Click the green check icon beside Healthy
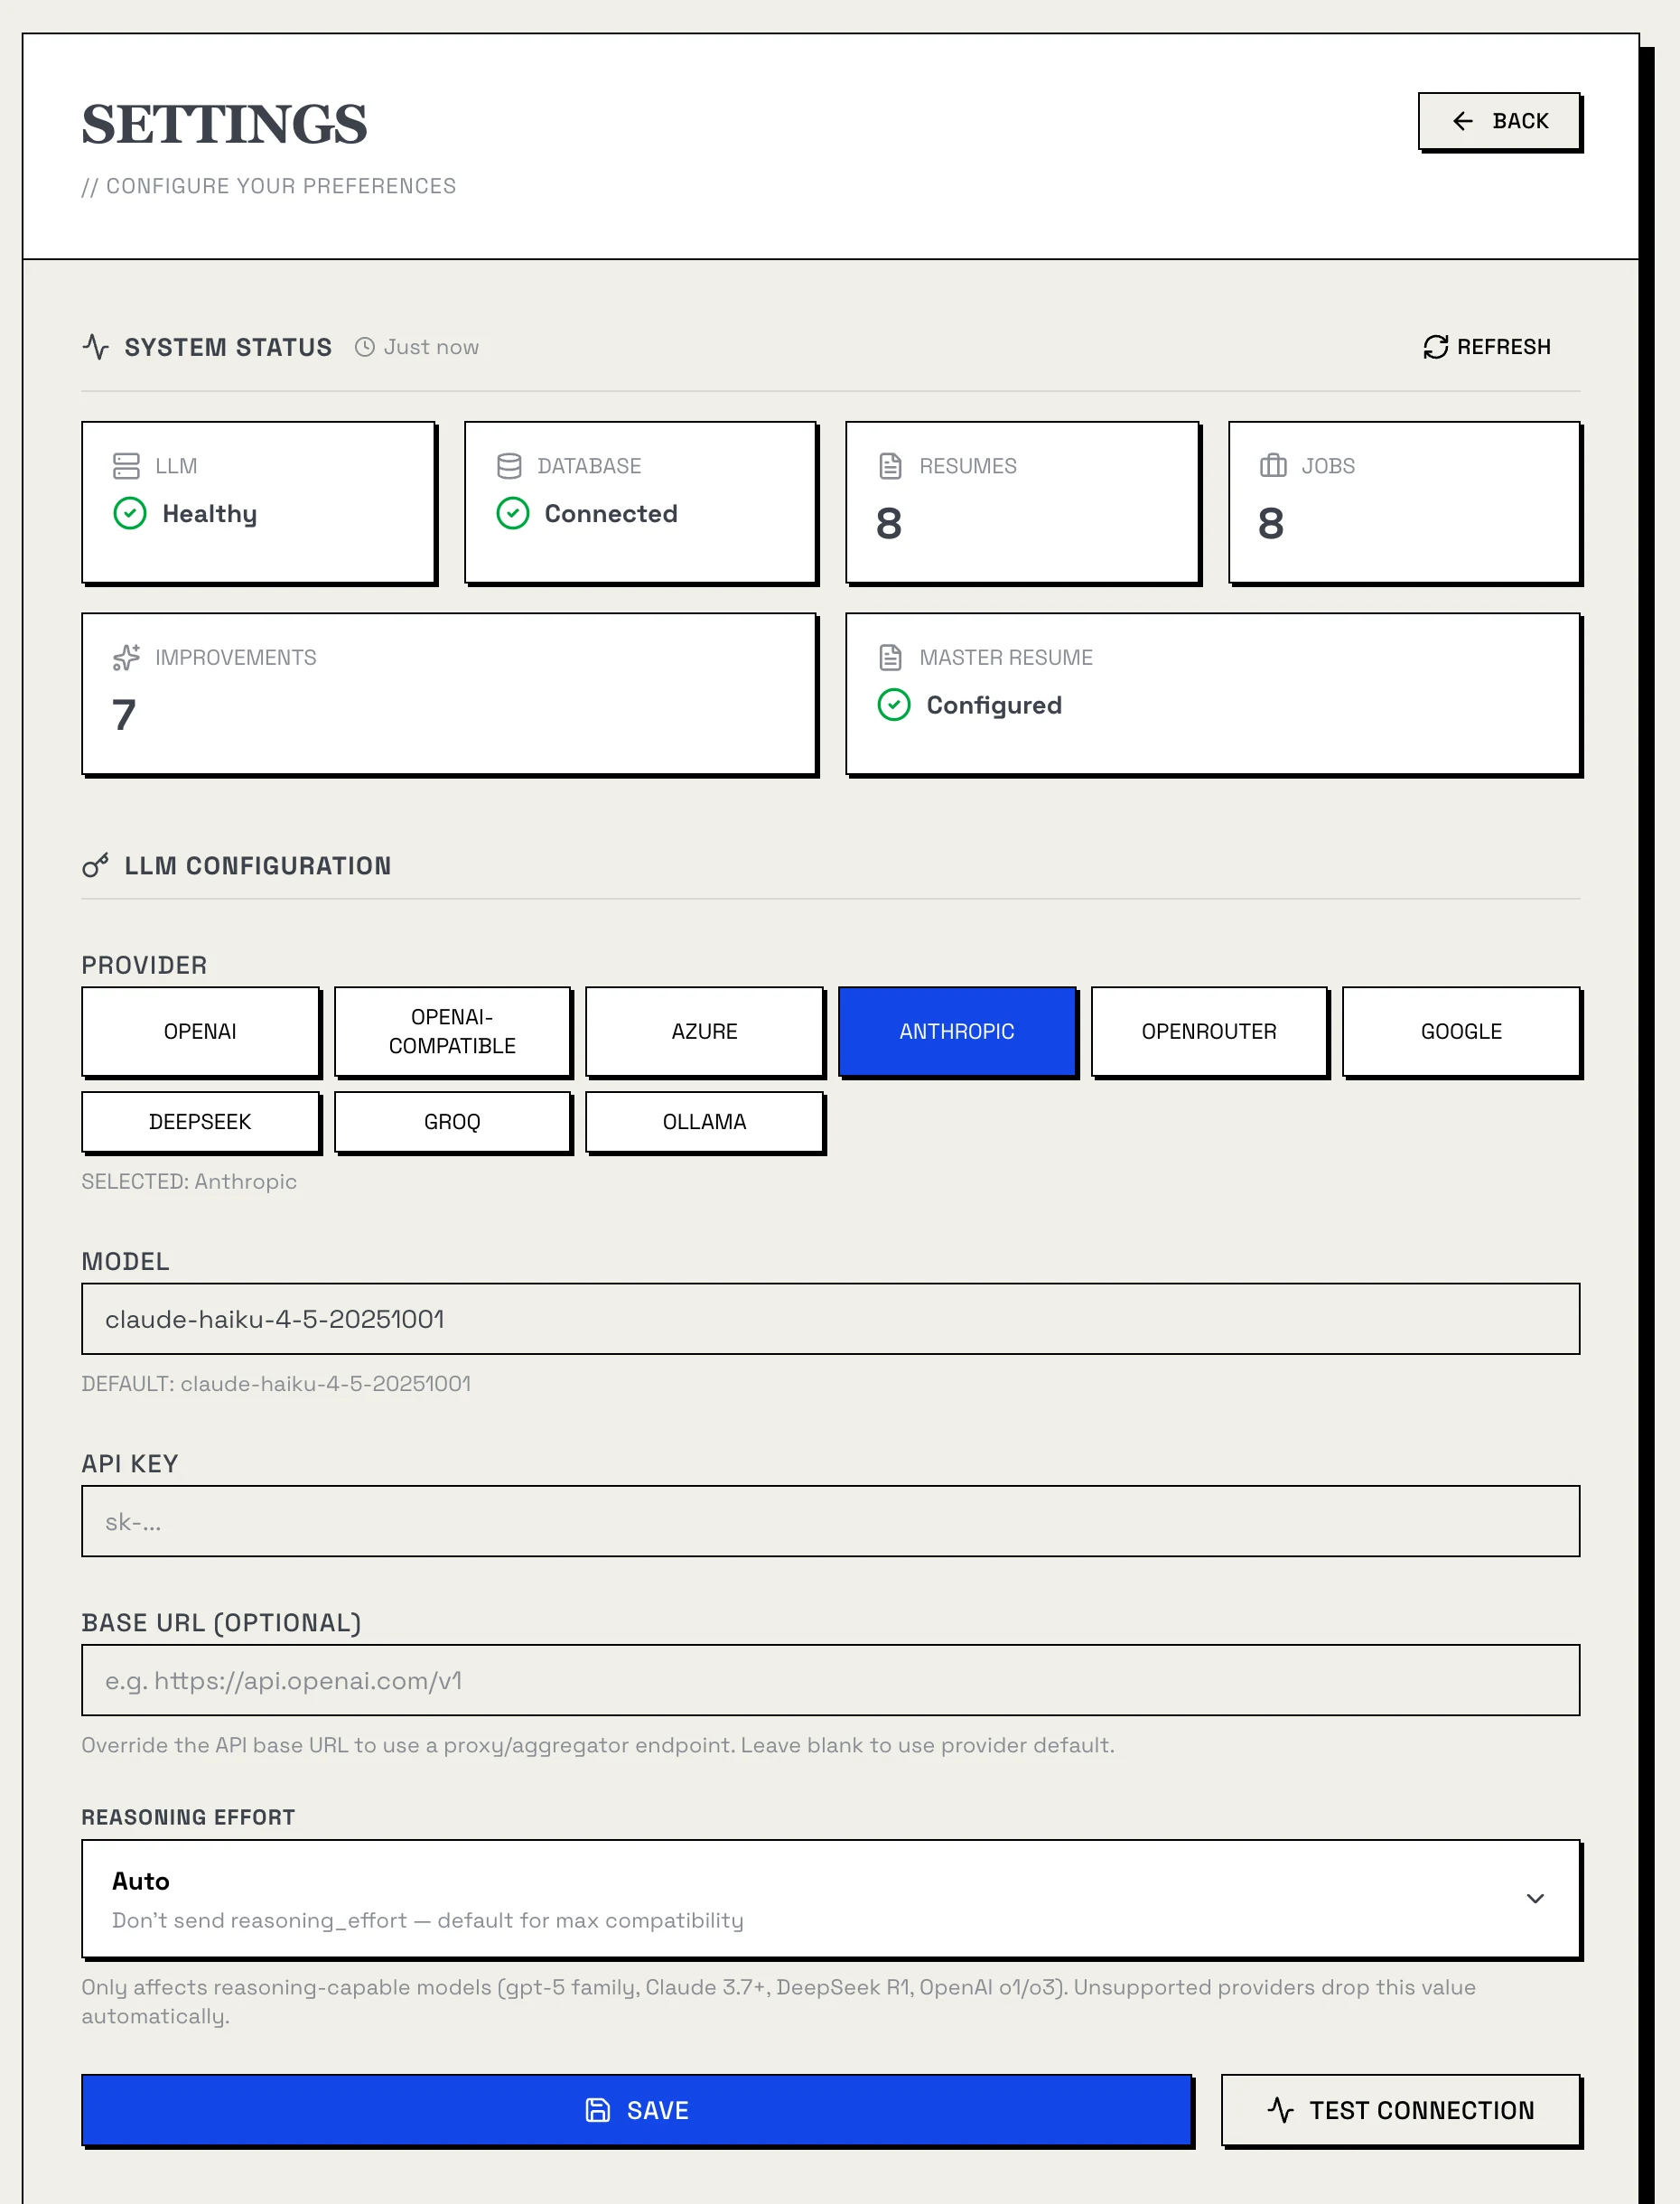The image size is (1680, 2204). pos(130,513)
